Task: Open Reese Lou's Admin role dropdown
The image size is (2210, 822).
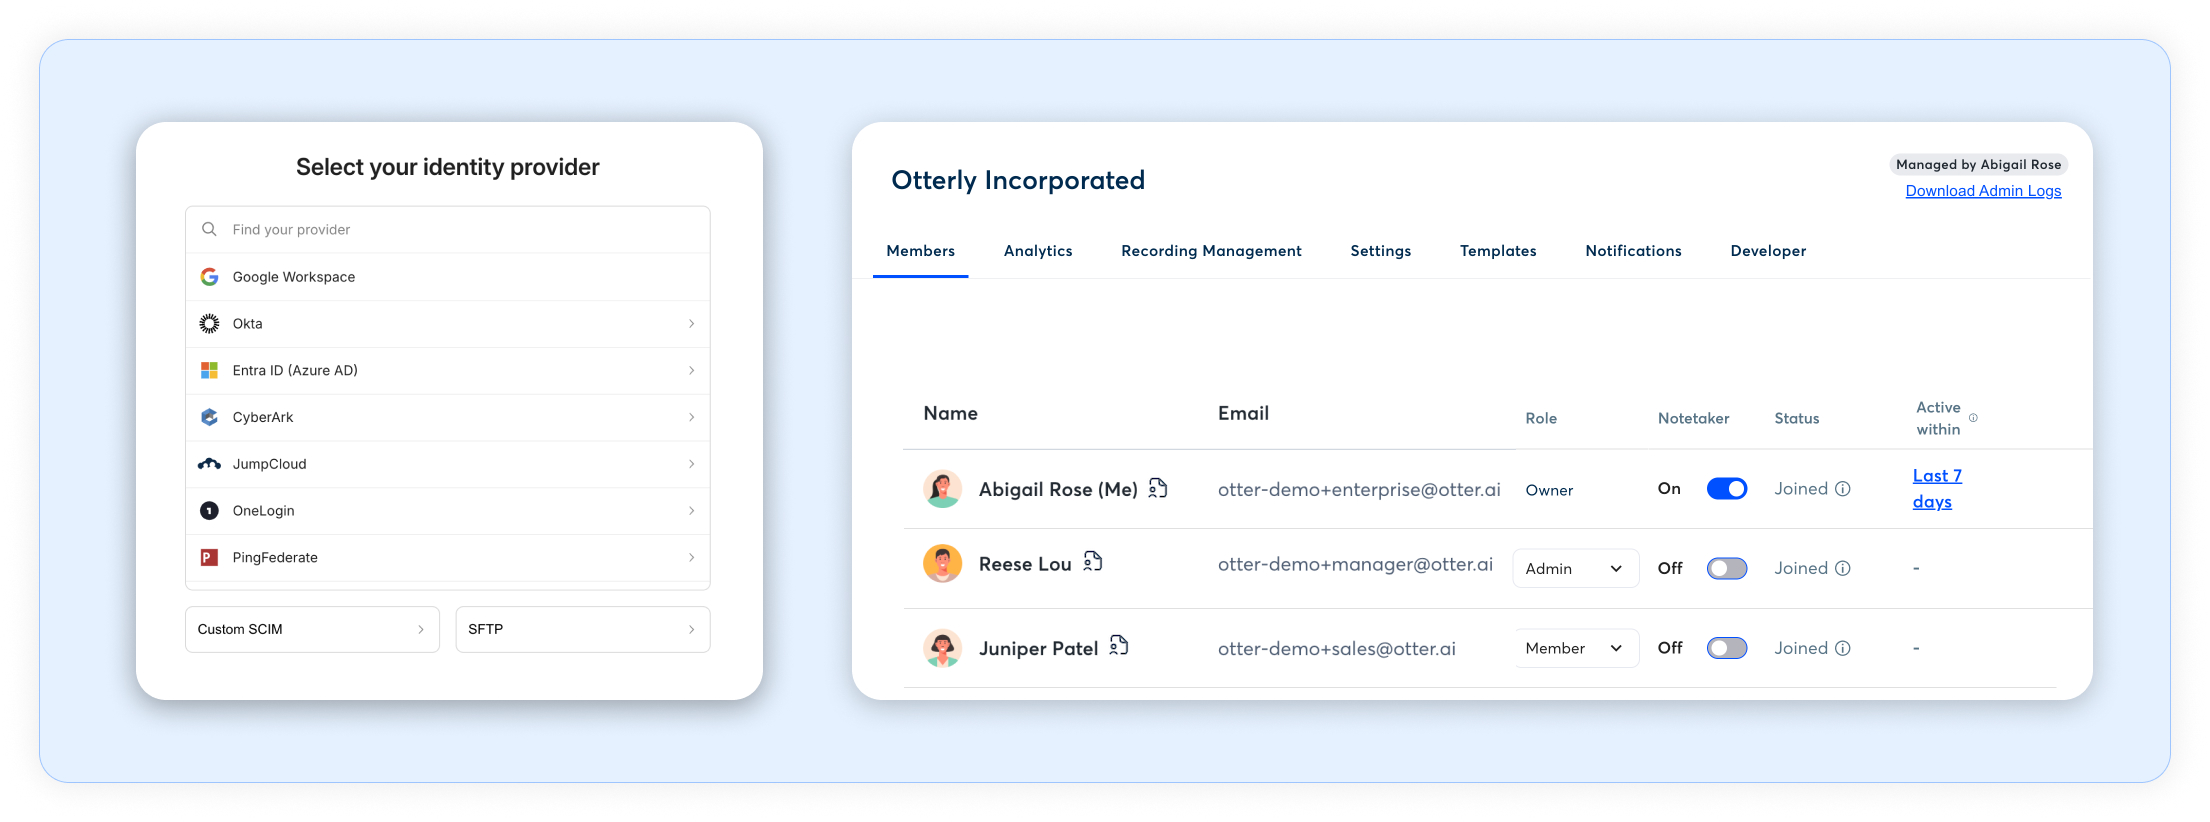Action: coord(1574,568)
